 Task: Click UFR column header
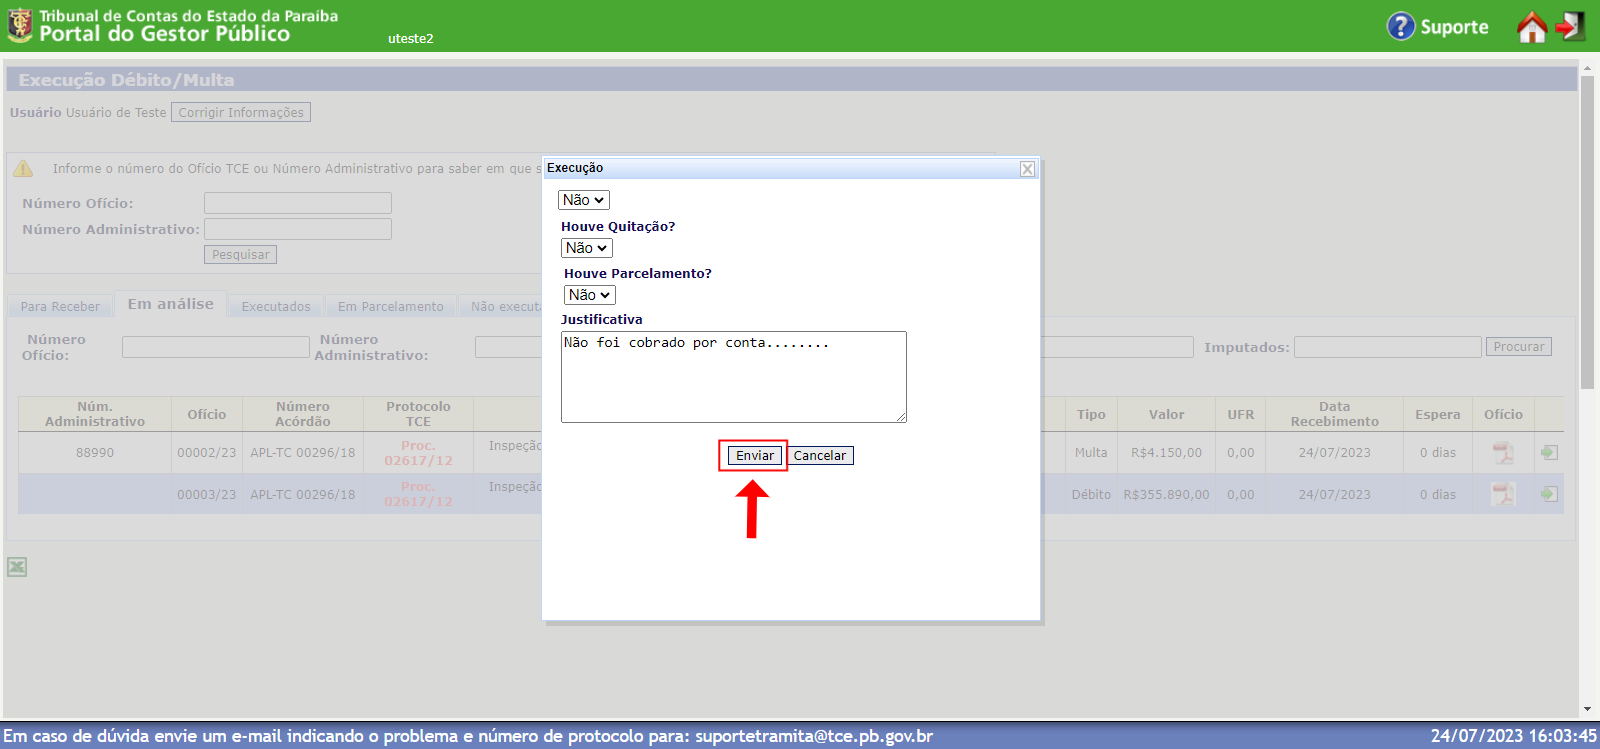[x=1241, y=414]
